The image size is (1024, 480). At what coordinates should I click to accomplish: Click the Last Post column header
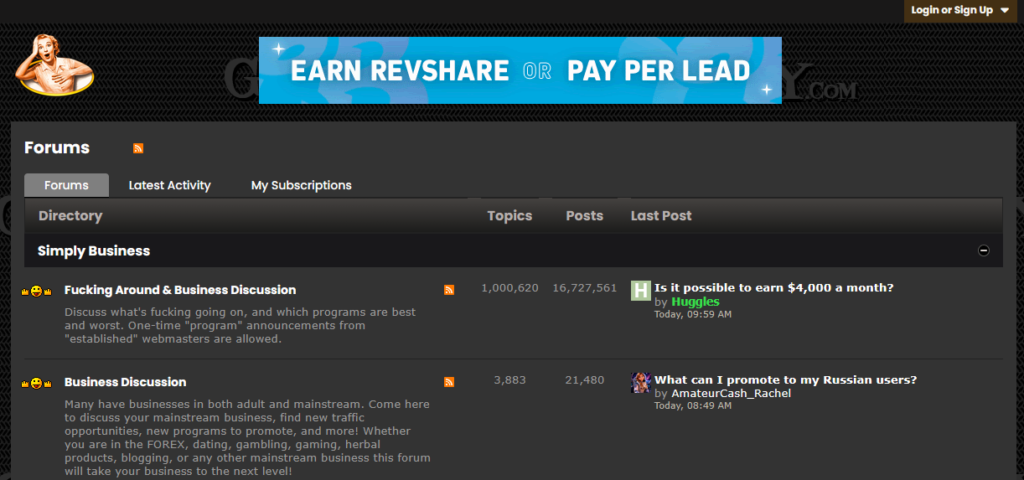coord(661,216)
